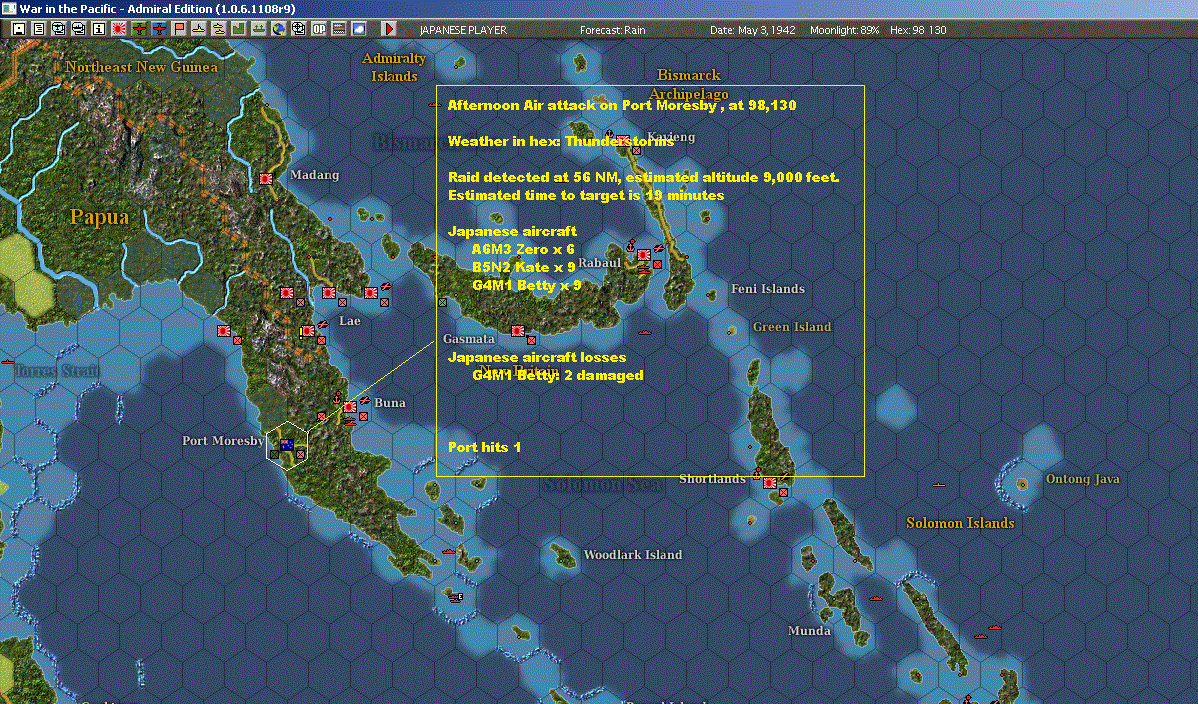
Task: Click the 'Solomon Islands' region label
Action: point(960,523)
